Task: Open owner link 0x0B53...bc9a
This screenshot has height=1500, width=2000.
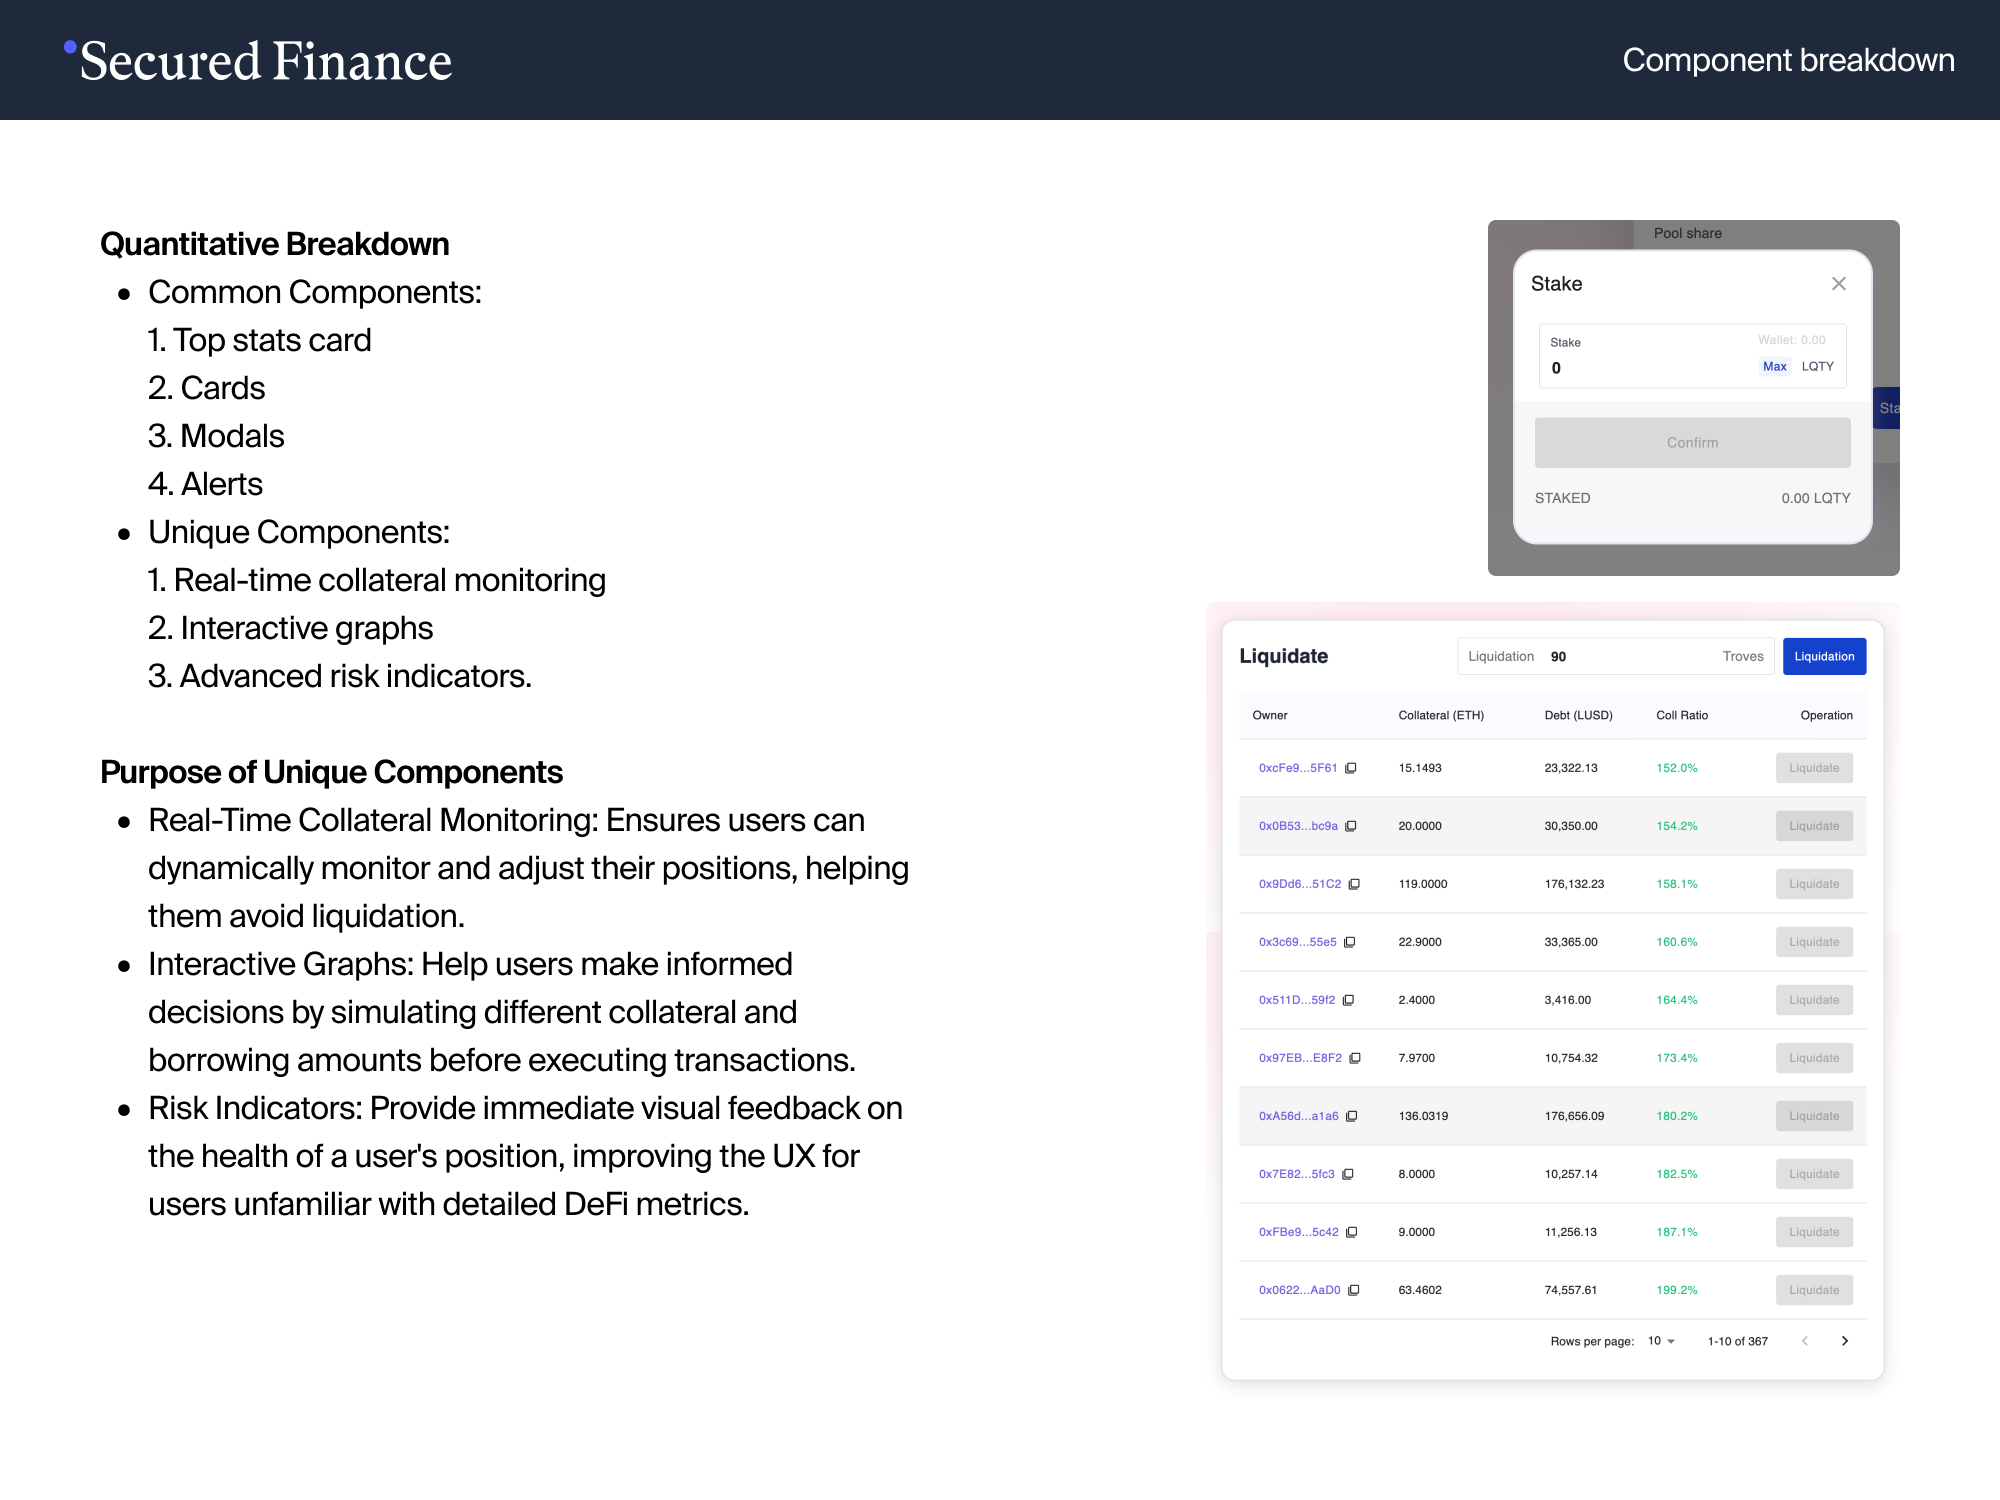Action: (x=1298, y=826)
